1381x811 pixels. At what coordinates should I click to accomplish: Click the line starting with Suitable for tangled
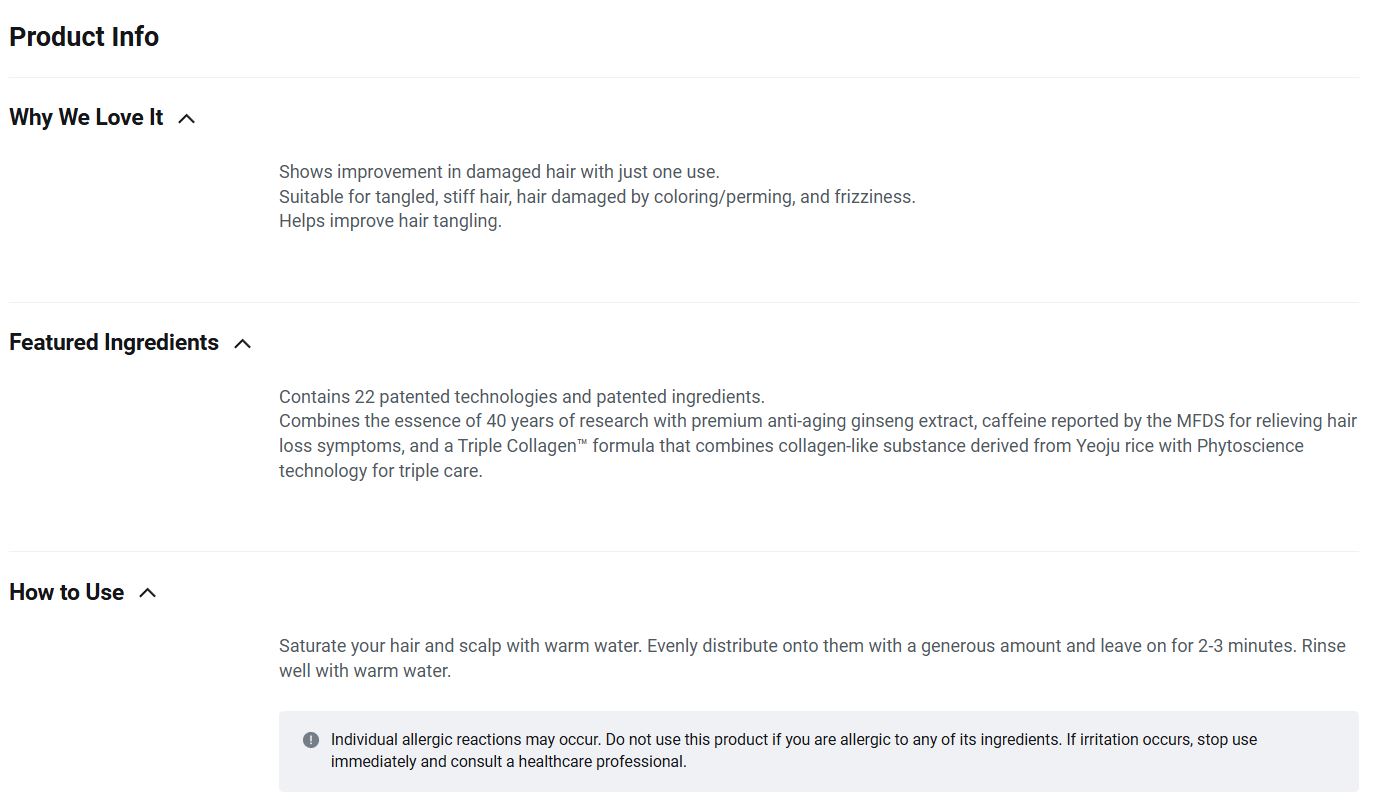(x=597, y=197)
